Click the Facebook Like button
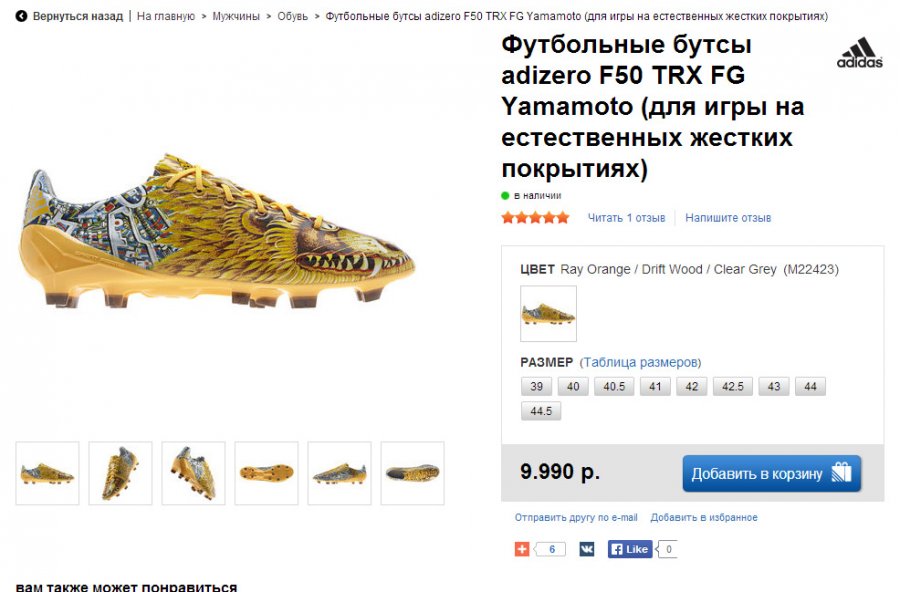 (630, 549)
